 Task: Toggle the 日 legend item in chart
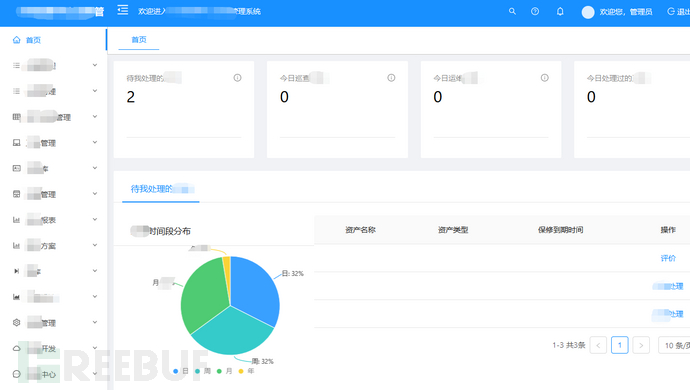181,371
